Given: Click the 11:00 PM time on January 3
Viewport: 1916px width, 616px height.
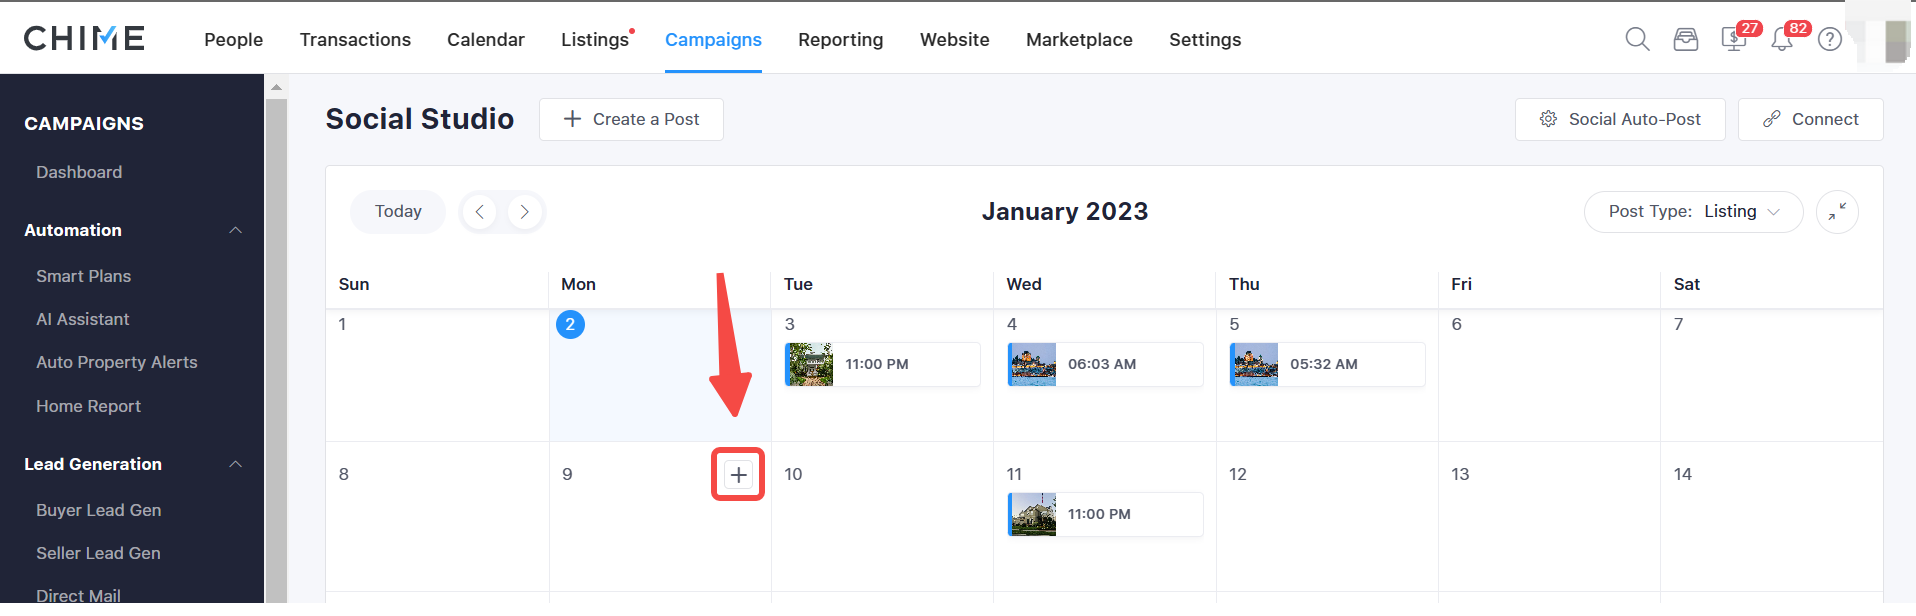Looking at the screenshot, I should [877, 364].
